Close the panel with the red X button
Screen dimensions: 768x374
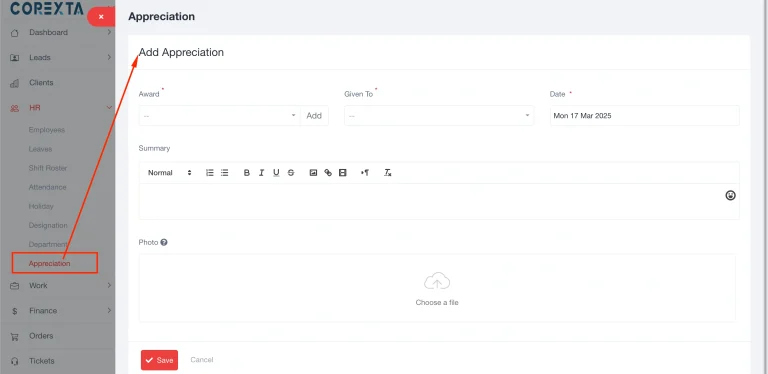click(101, 17)
